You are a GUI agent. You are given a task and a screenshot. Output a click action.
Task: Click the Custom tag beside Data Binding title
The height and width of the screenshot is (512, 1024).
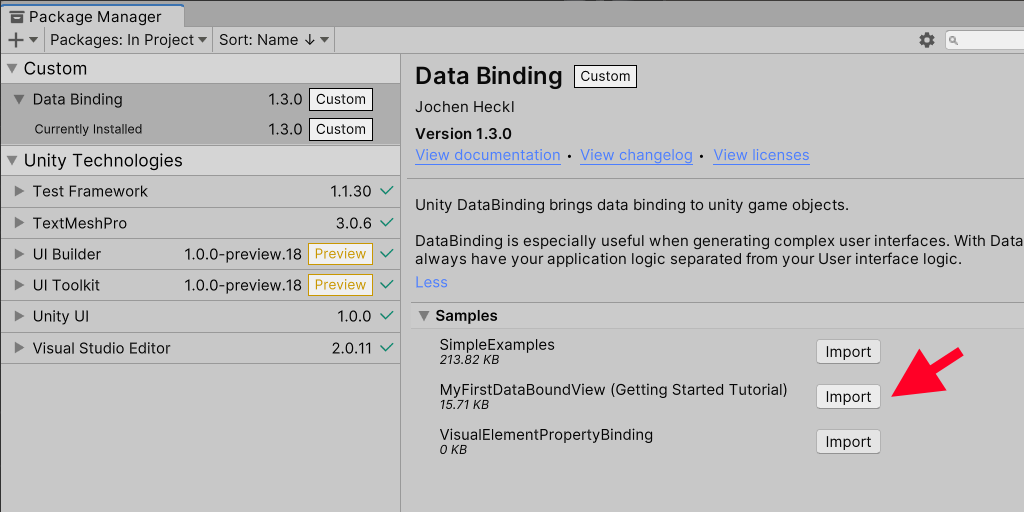pyautogui.click(x=605, y=76)
